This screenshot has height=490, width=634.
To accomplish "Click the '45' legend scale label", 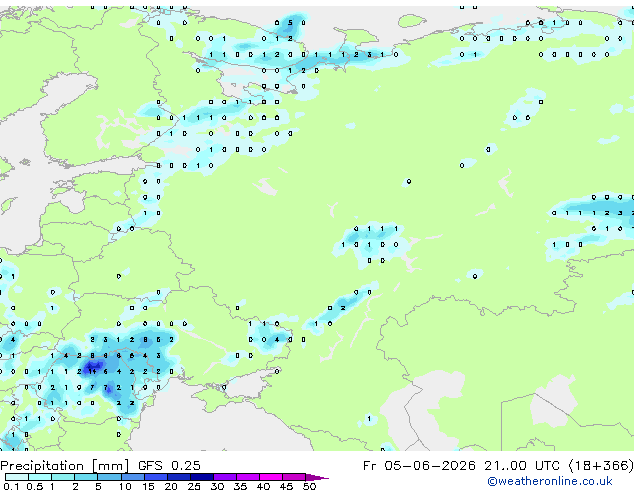I will point(287,486).
